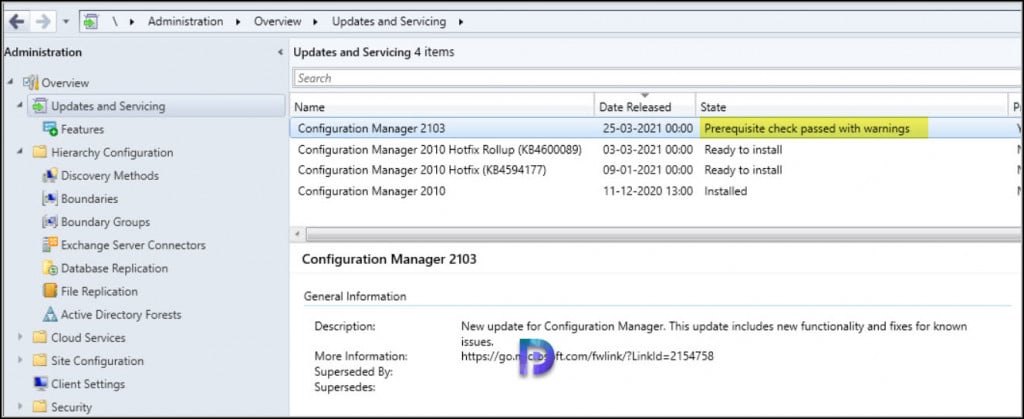
Task: Open Discovery Methods in the tree
Action: pyautogui.click(x=110, y=176)
